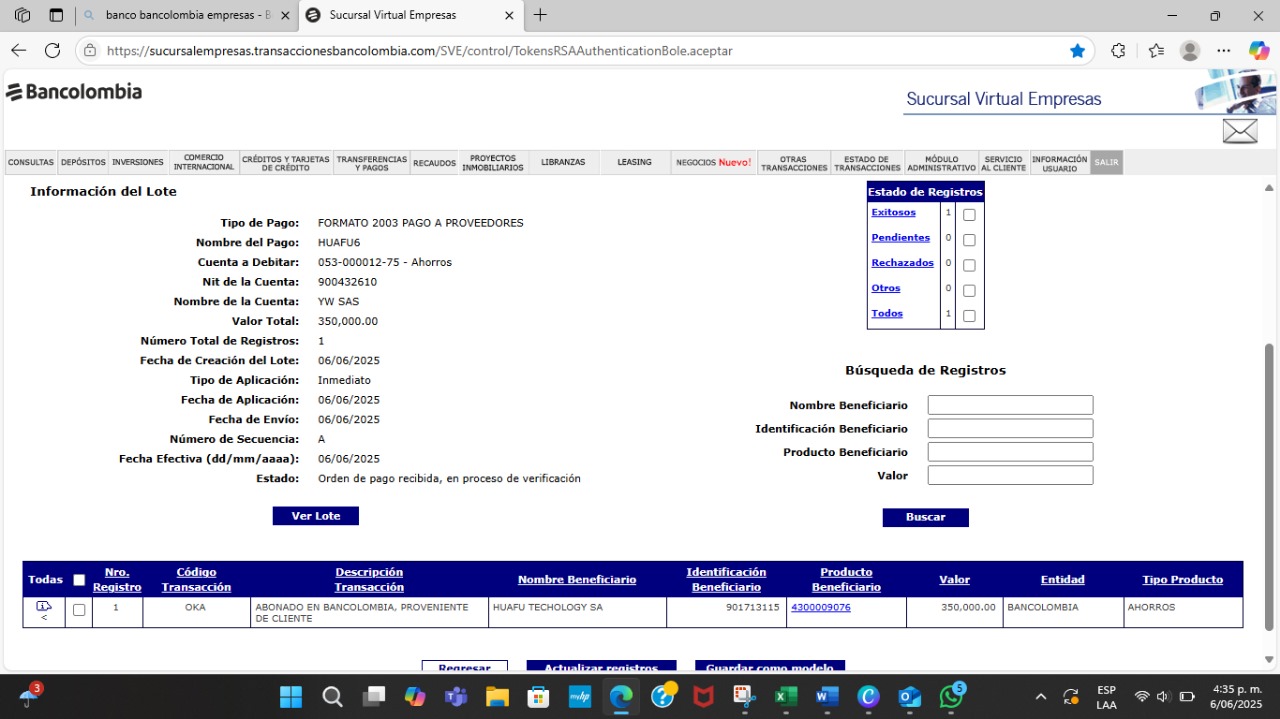
Task: View site information lock icon
Action: click(90, 50)
